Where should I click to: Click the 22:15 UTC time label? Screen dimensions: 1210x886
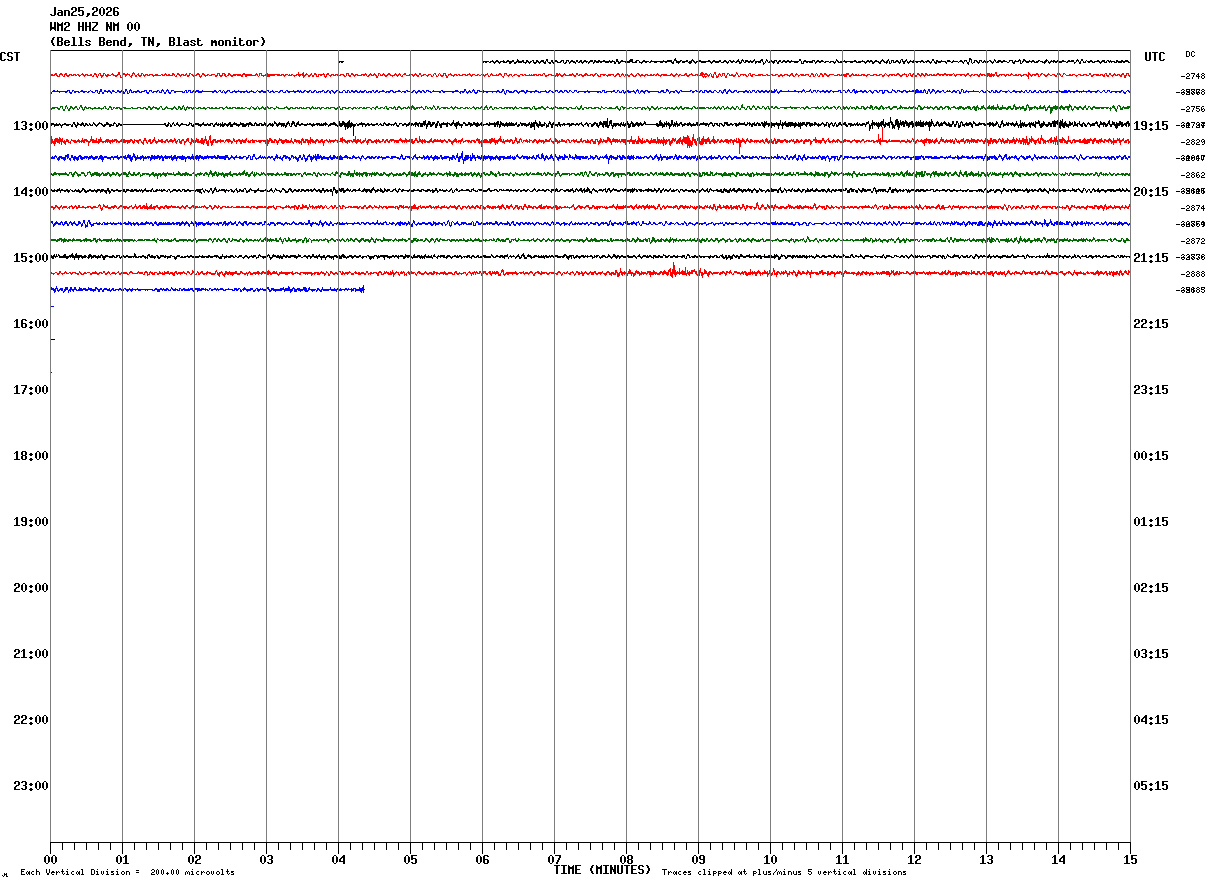1151,324
